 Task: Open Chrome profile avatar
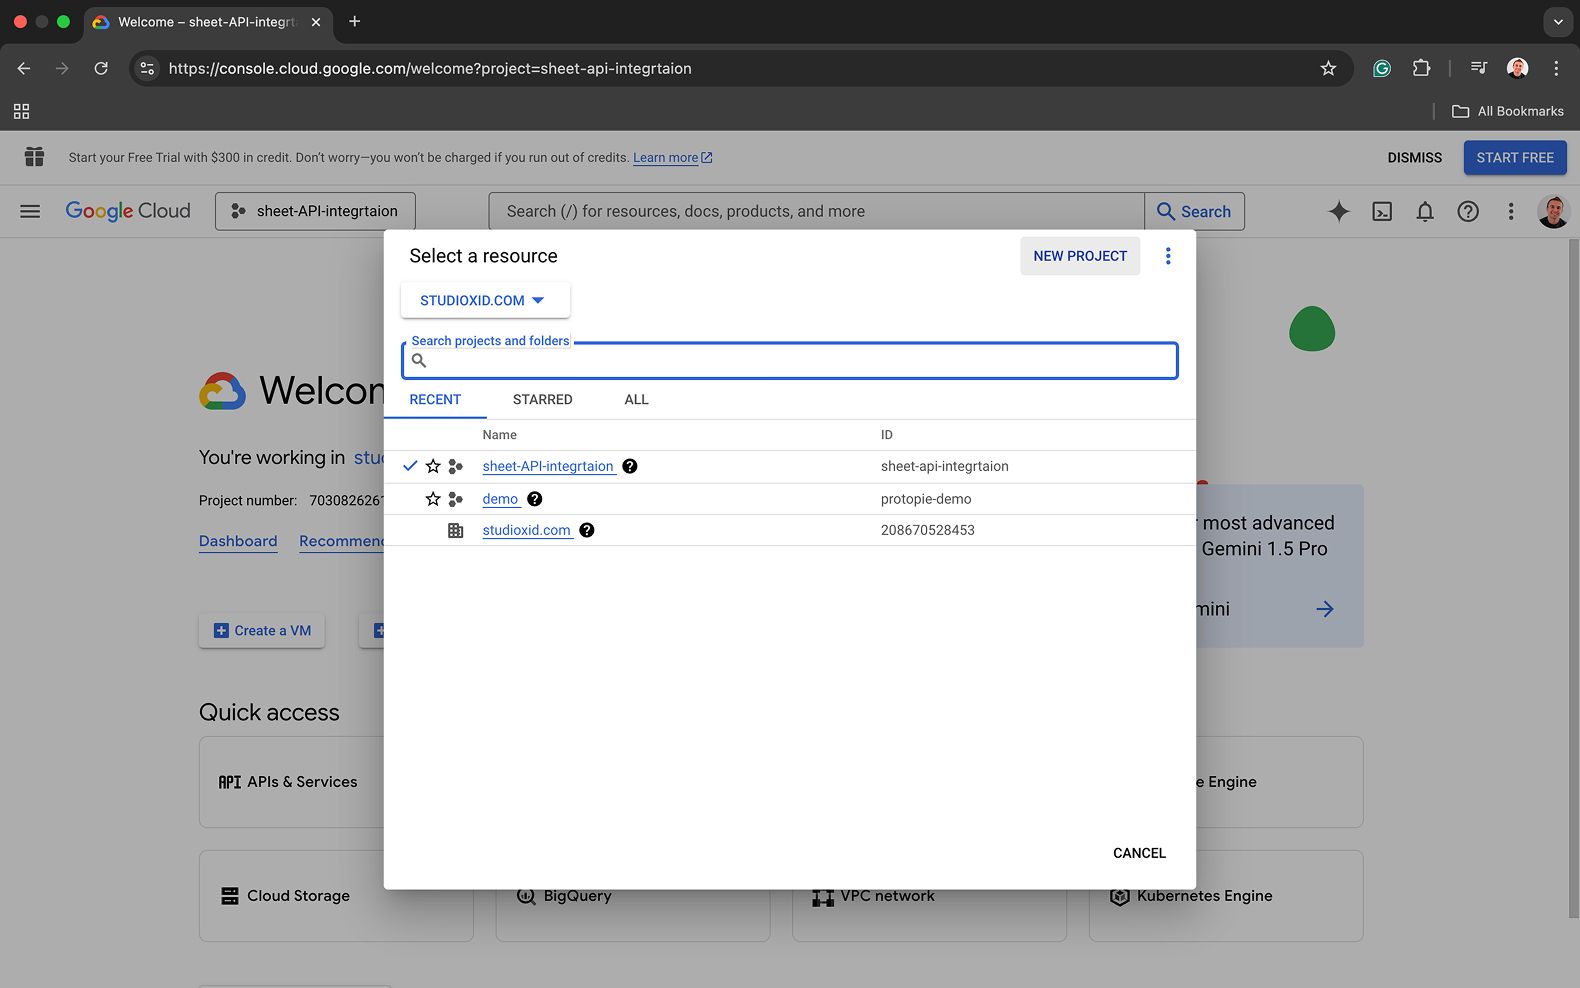click(1517, 68)
